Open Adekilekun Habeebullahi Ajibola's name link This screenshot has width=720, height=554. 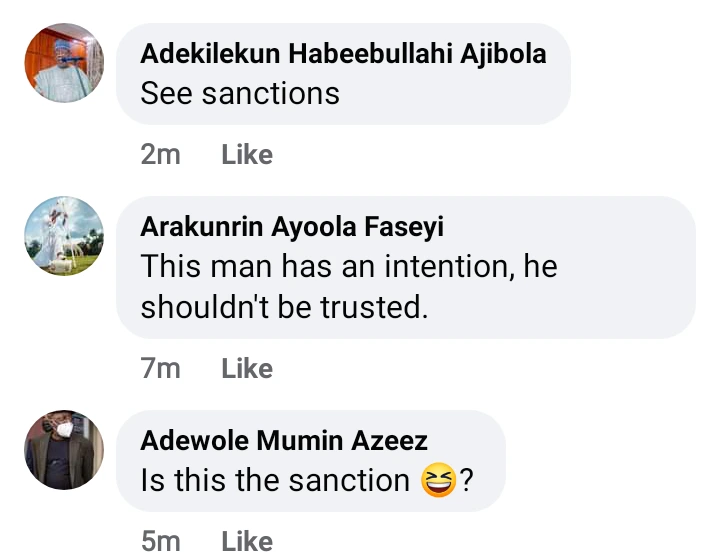tap(343, 54)
